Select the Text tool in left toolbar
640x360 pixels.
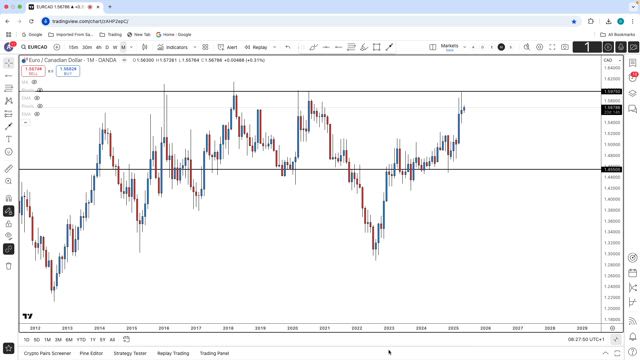tap(9, 139)
